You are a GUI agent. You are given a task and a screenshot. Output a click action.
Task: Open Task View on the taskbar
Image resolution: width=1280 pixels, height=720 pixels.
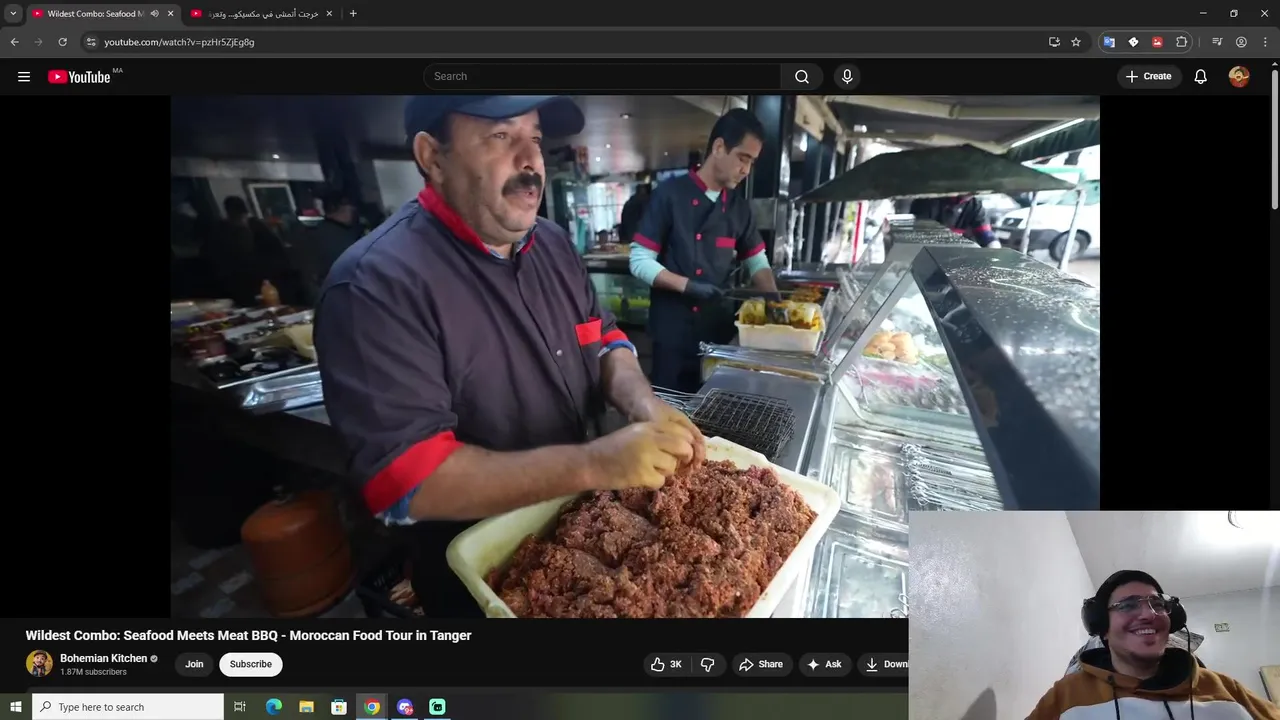coord(240,707)
